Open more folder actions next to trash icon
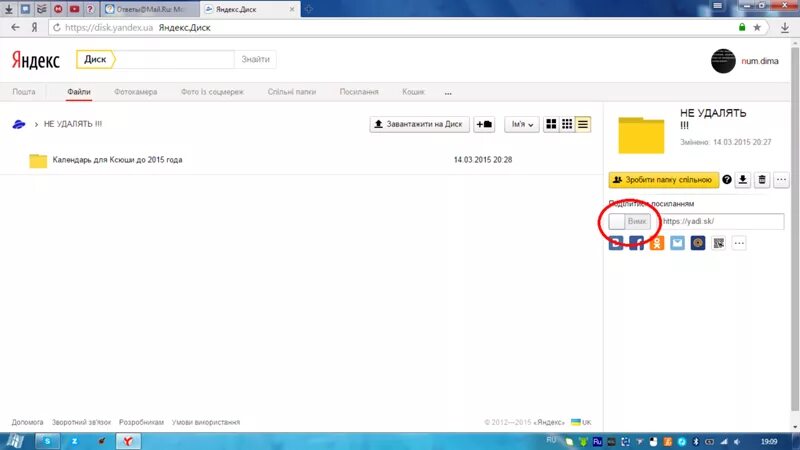Image resolution: width=800 pixels, height=450 pixels. tap(781, 180)
